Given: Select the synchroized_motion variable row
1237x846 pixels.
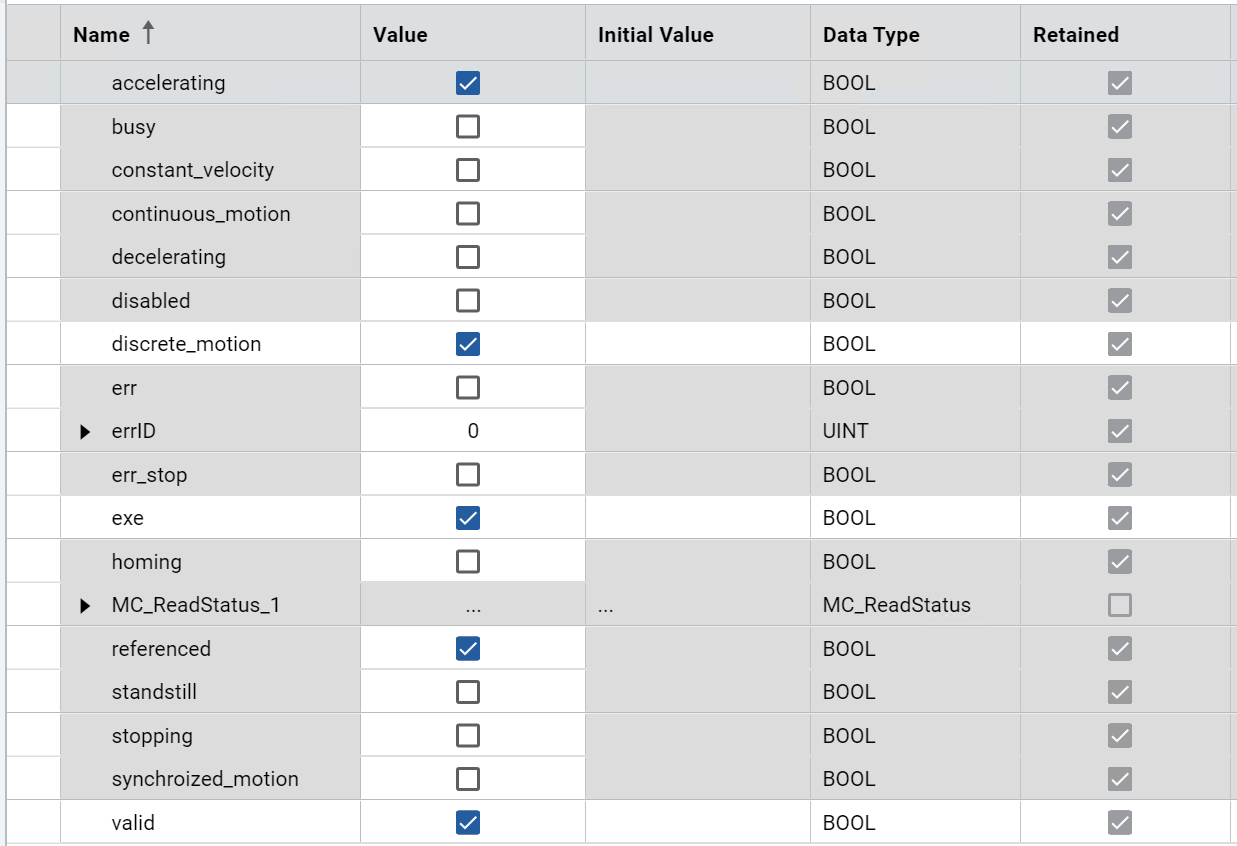Looking at the screenshot, I should (205, 779).
